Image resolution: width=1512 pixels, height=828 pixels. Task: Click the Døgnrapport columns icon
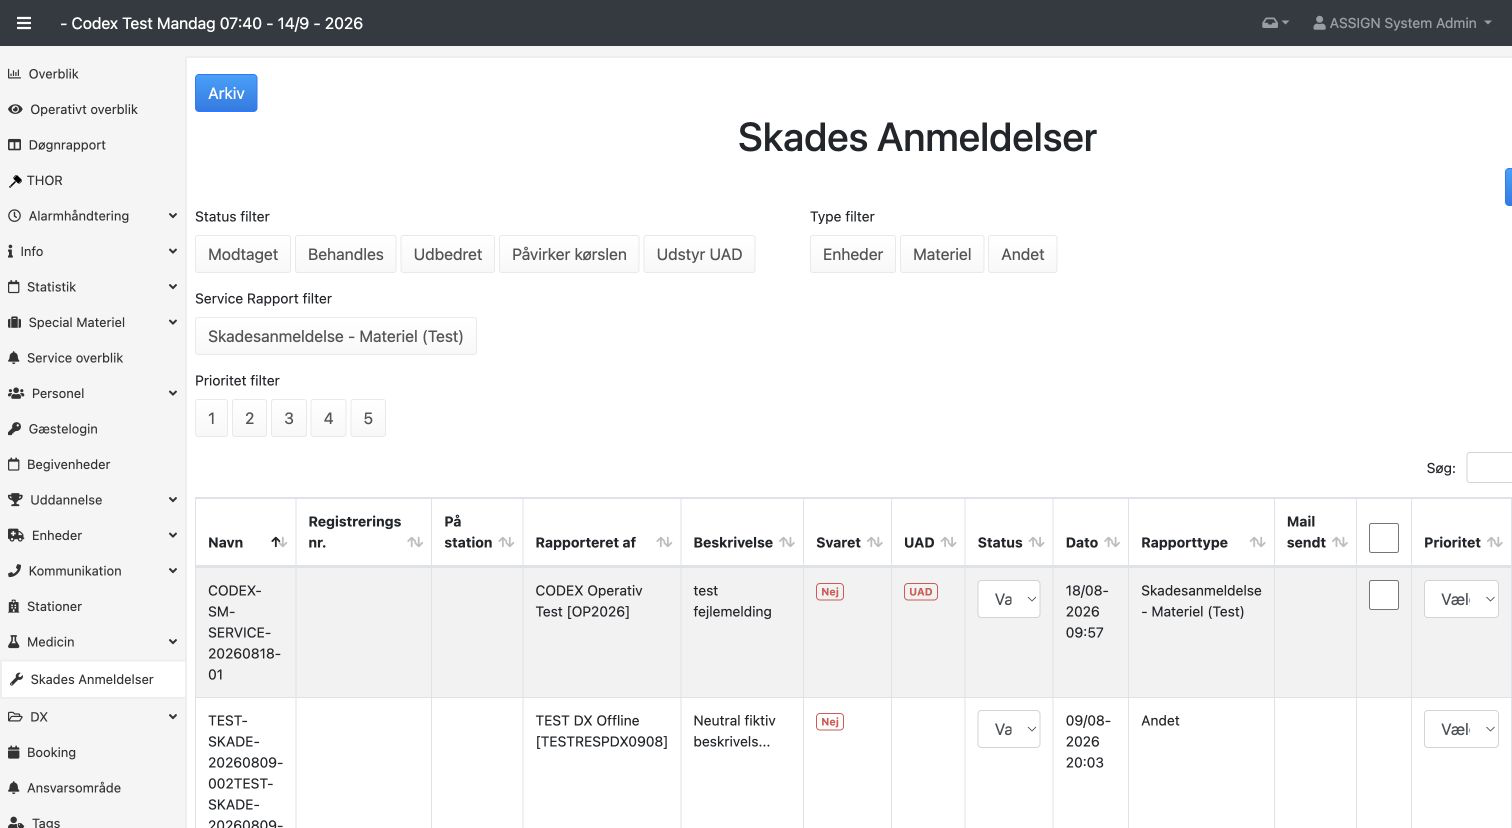coord(14,145)
